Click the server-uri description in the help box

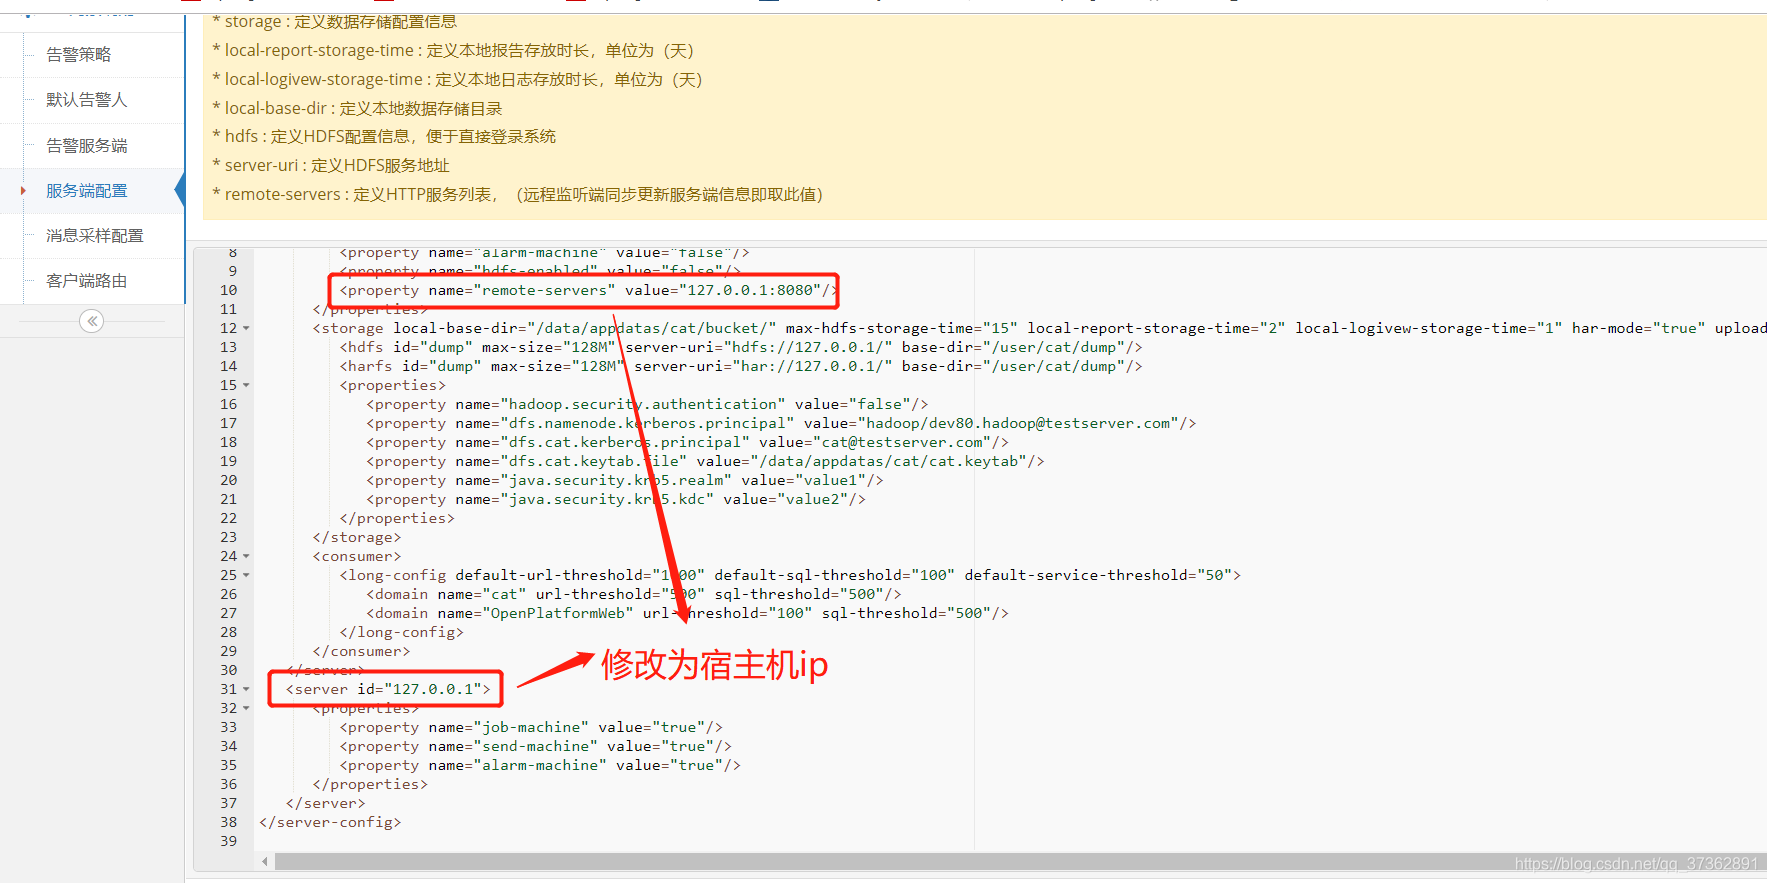point(331,165)
